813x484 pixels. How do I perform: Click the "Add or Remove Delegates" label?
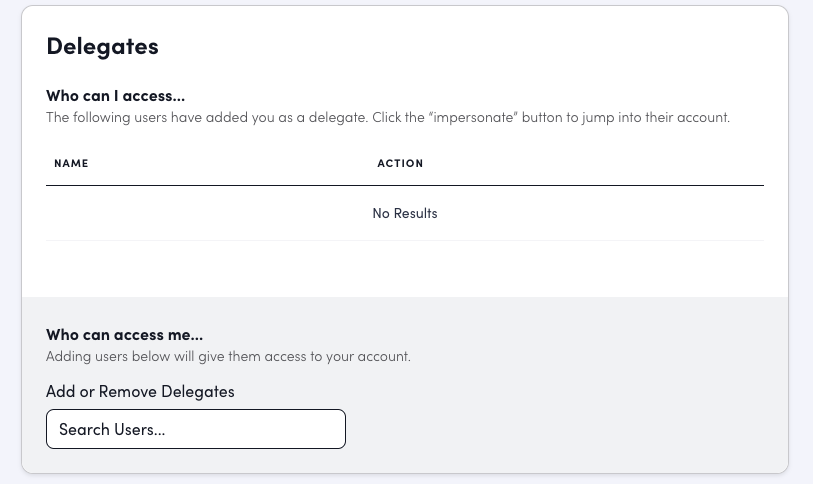click(140, 391)
